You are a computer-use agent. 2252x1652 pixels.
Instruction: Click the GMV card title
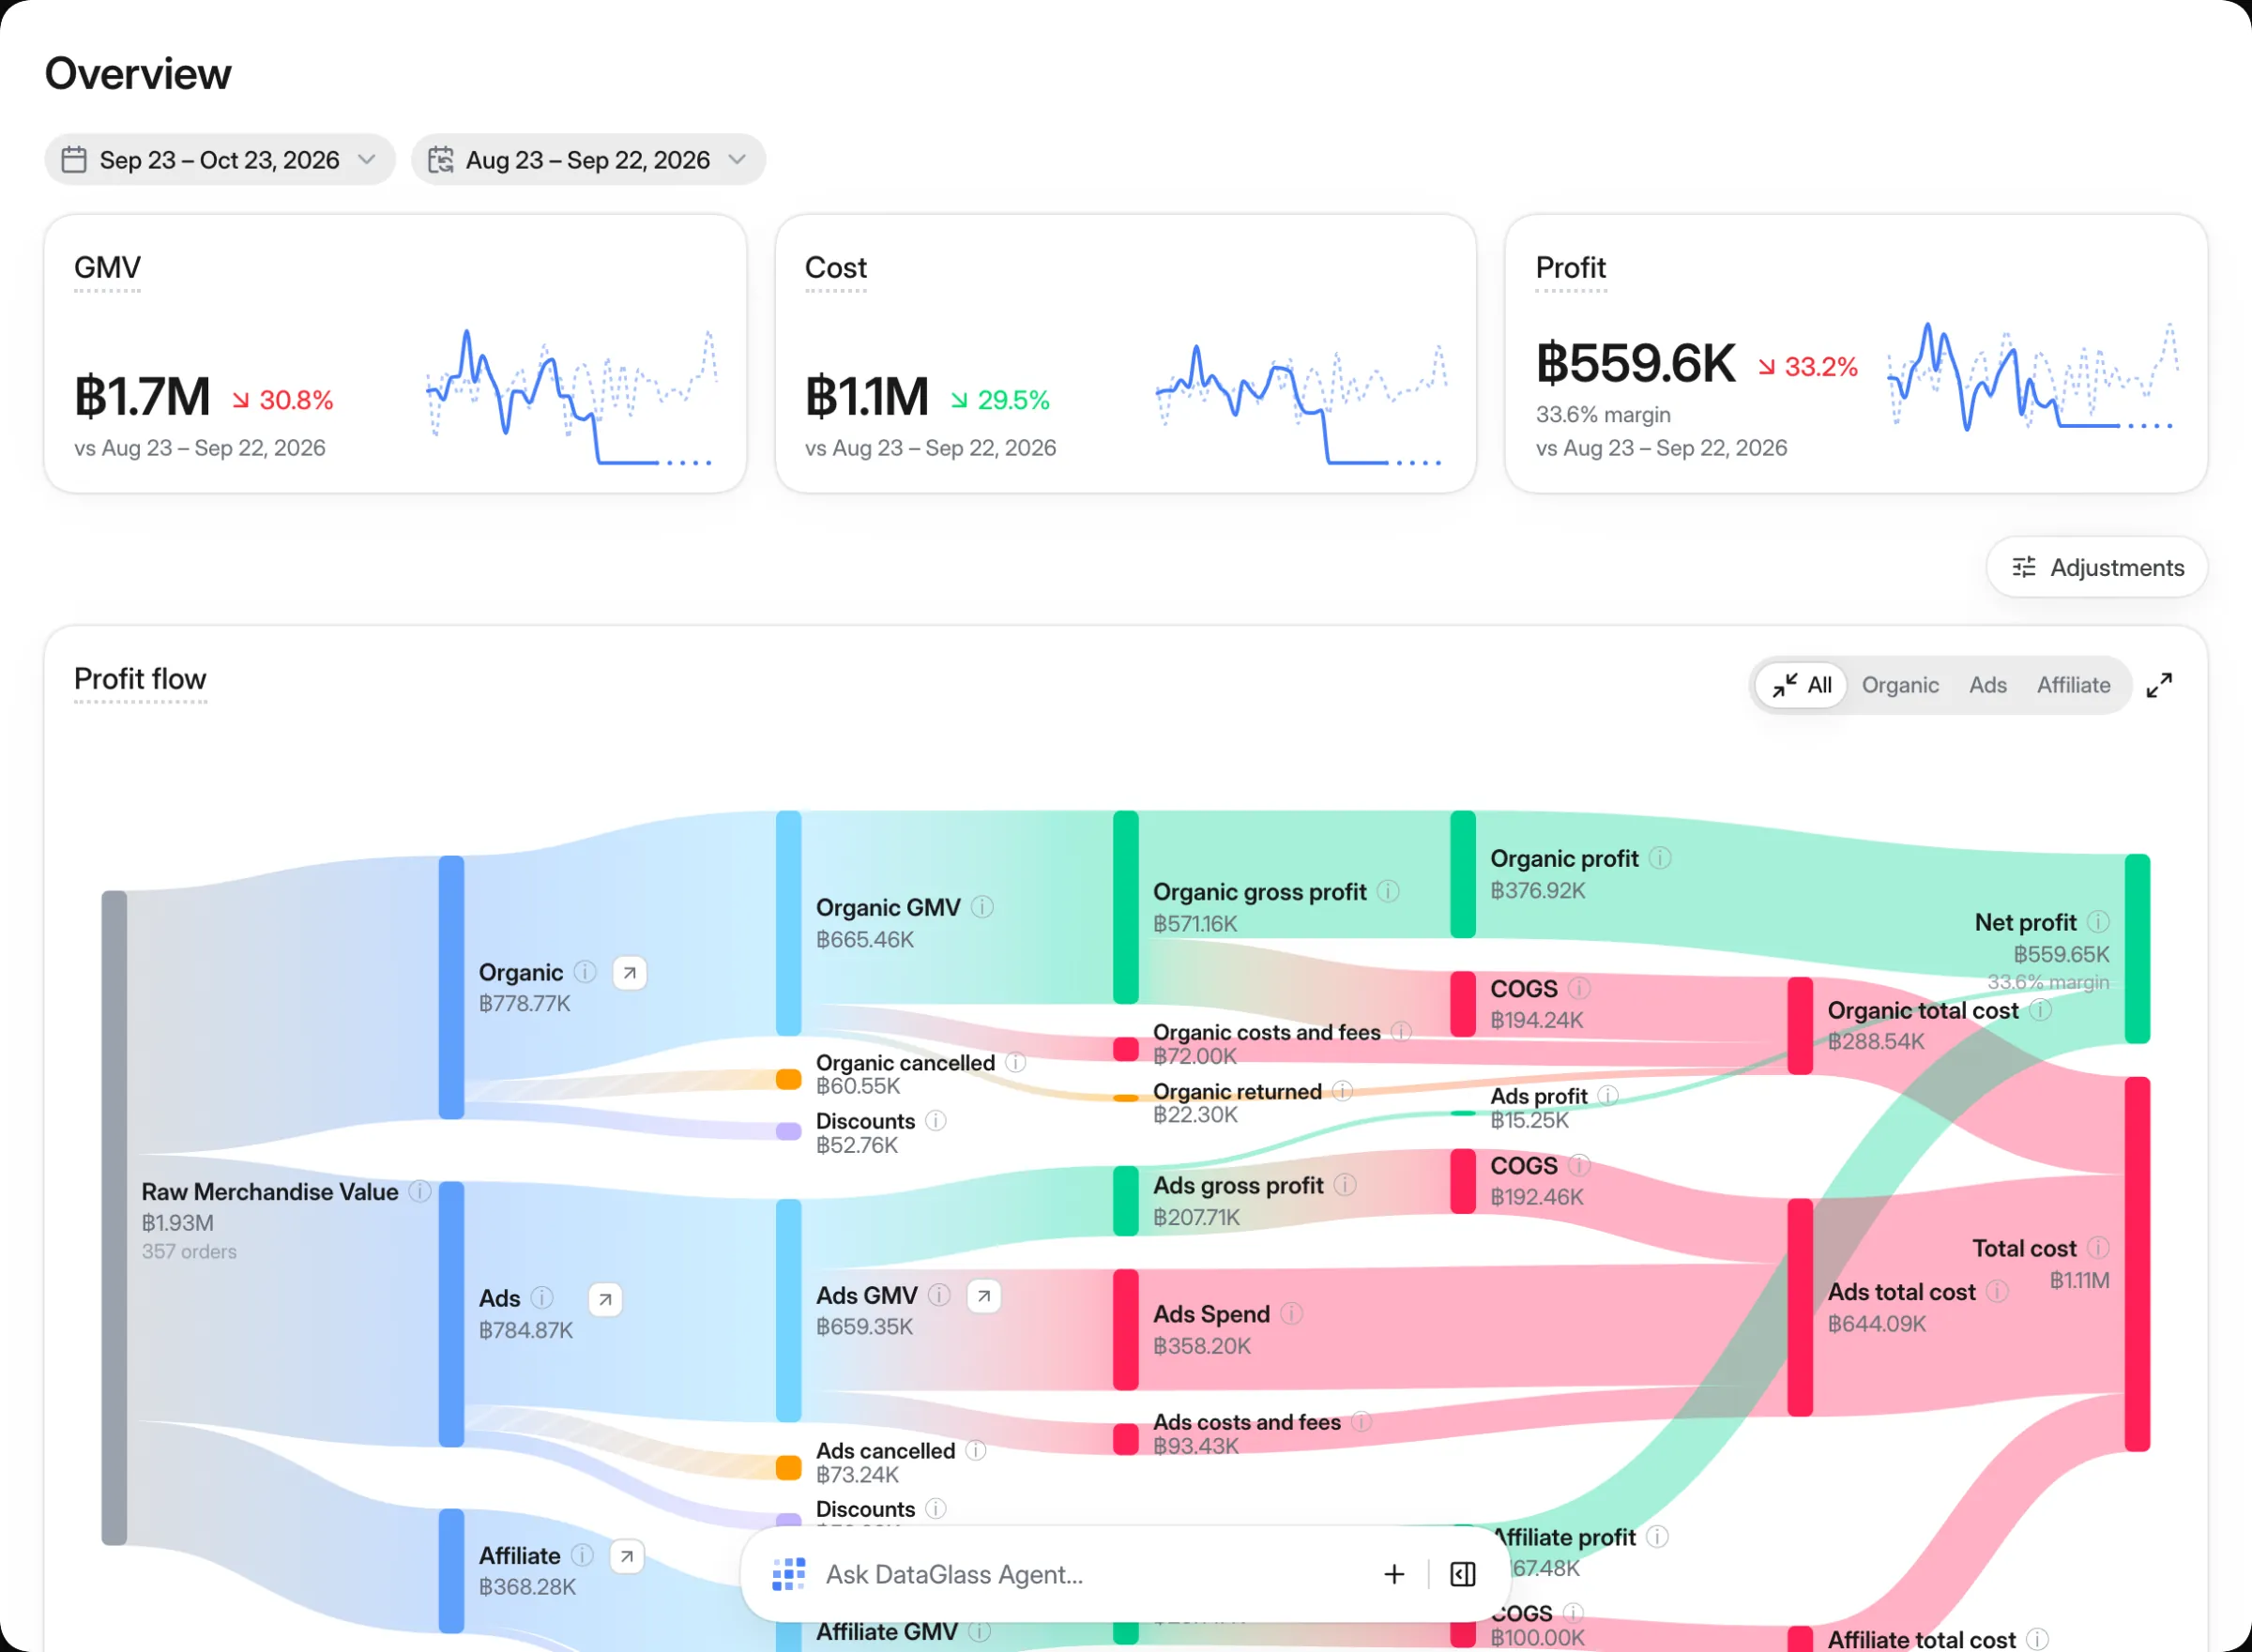tap(107, 268)
